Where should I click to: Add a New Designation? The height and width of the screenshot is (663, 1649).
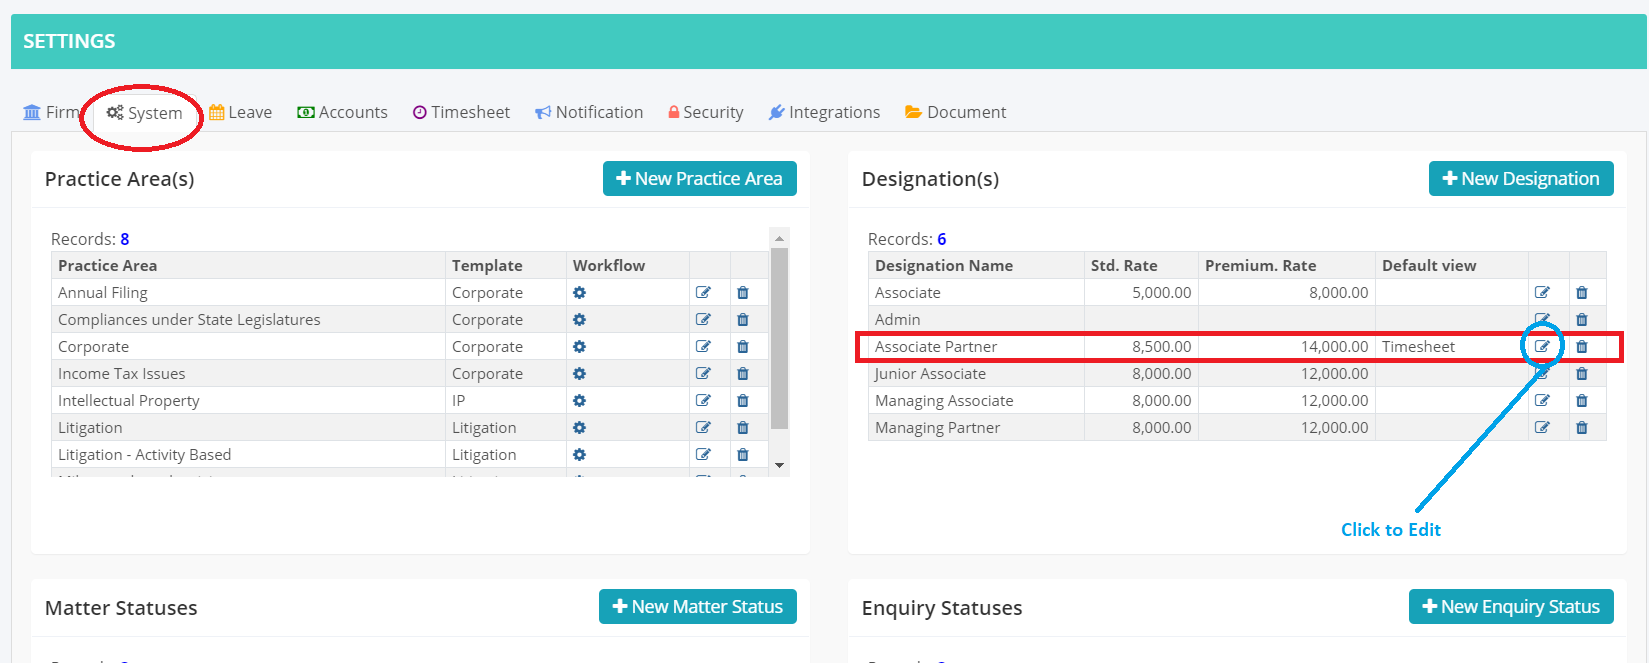1520,179
